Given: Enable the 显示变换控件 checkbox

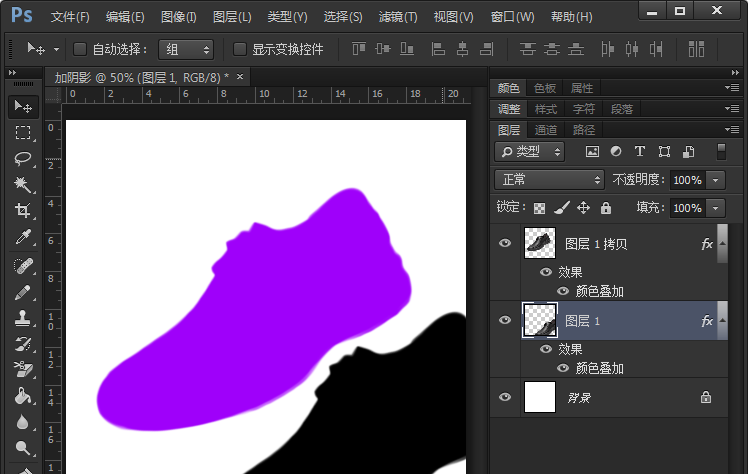Looking at the screenshot, I should 240,49.
